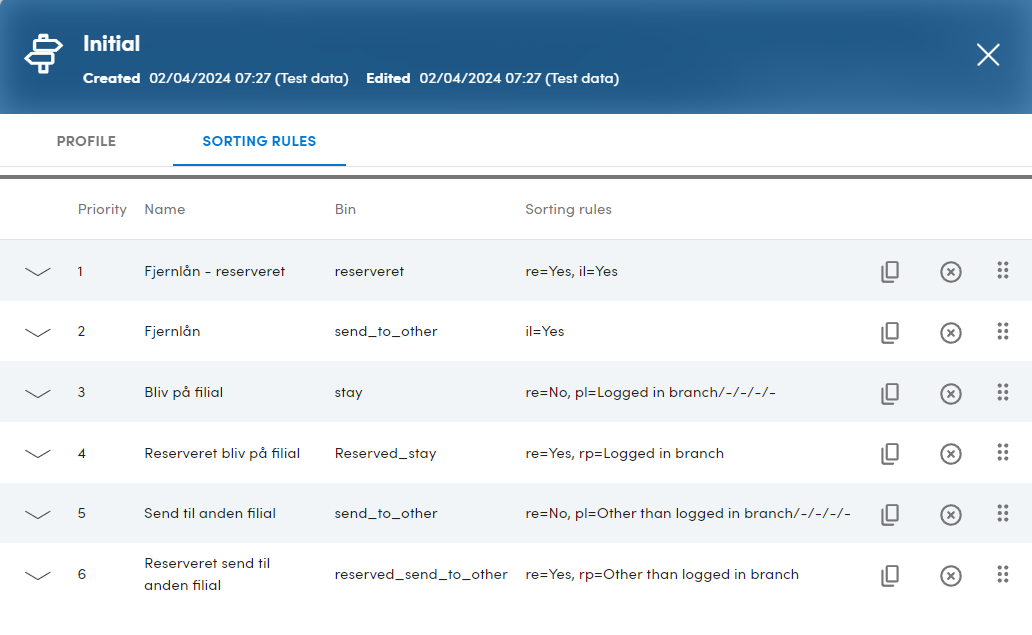The width and height of the screenshot is (1032, 635).
Task: Copy the 'Fjernlån - reserveret' rule
Action: pyautogui.click(x=890, y=272)
